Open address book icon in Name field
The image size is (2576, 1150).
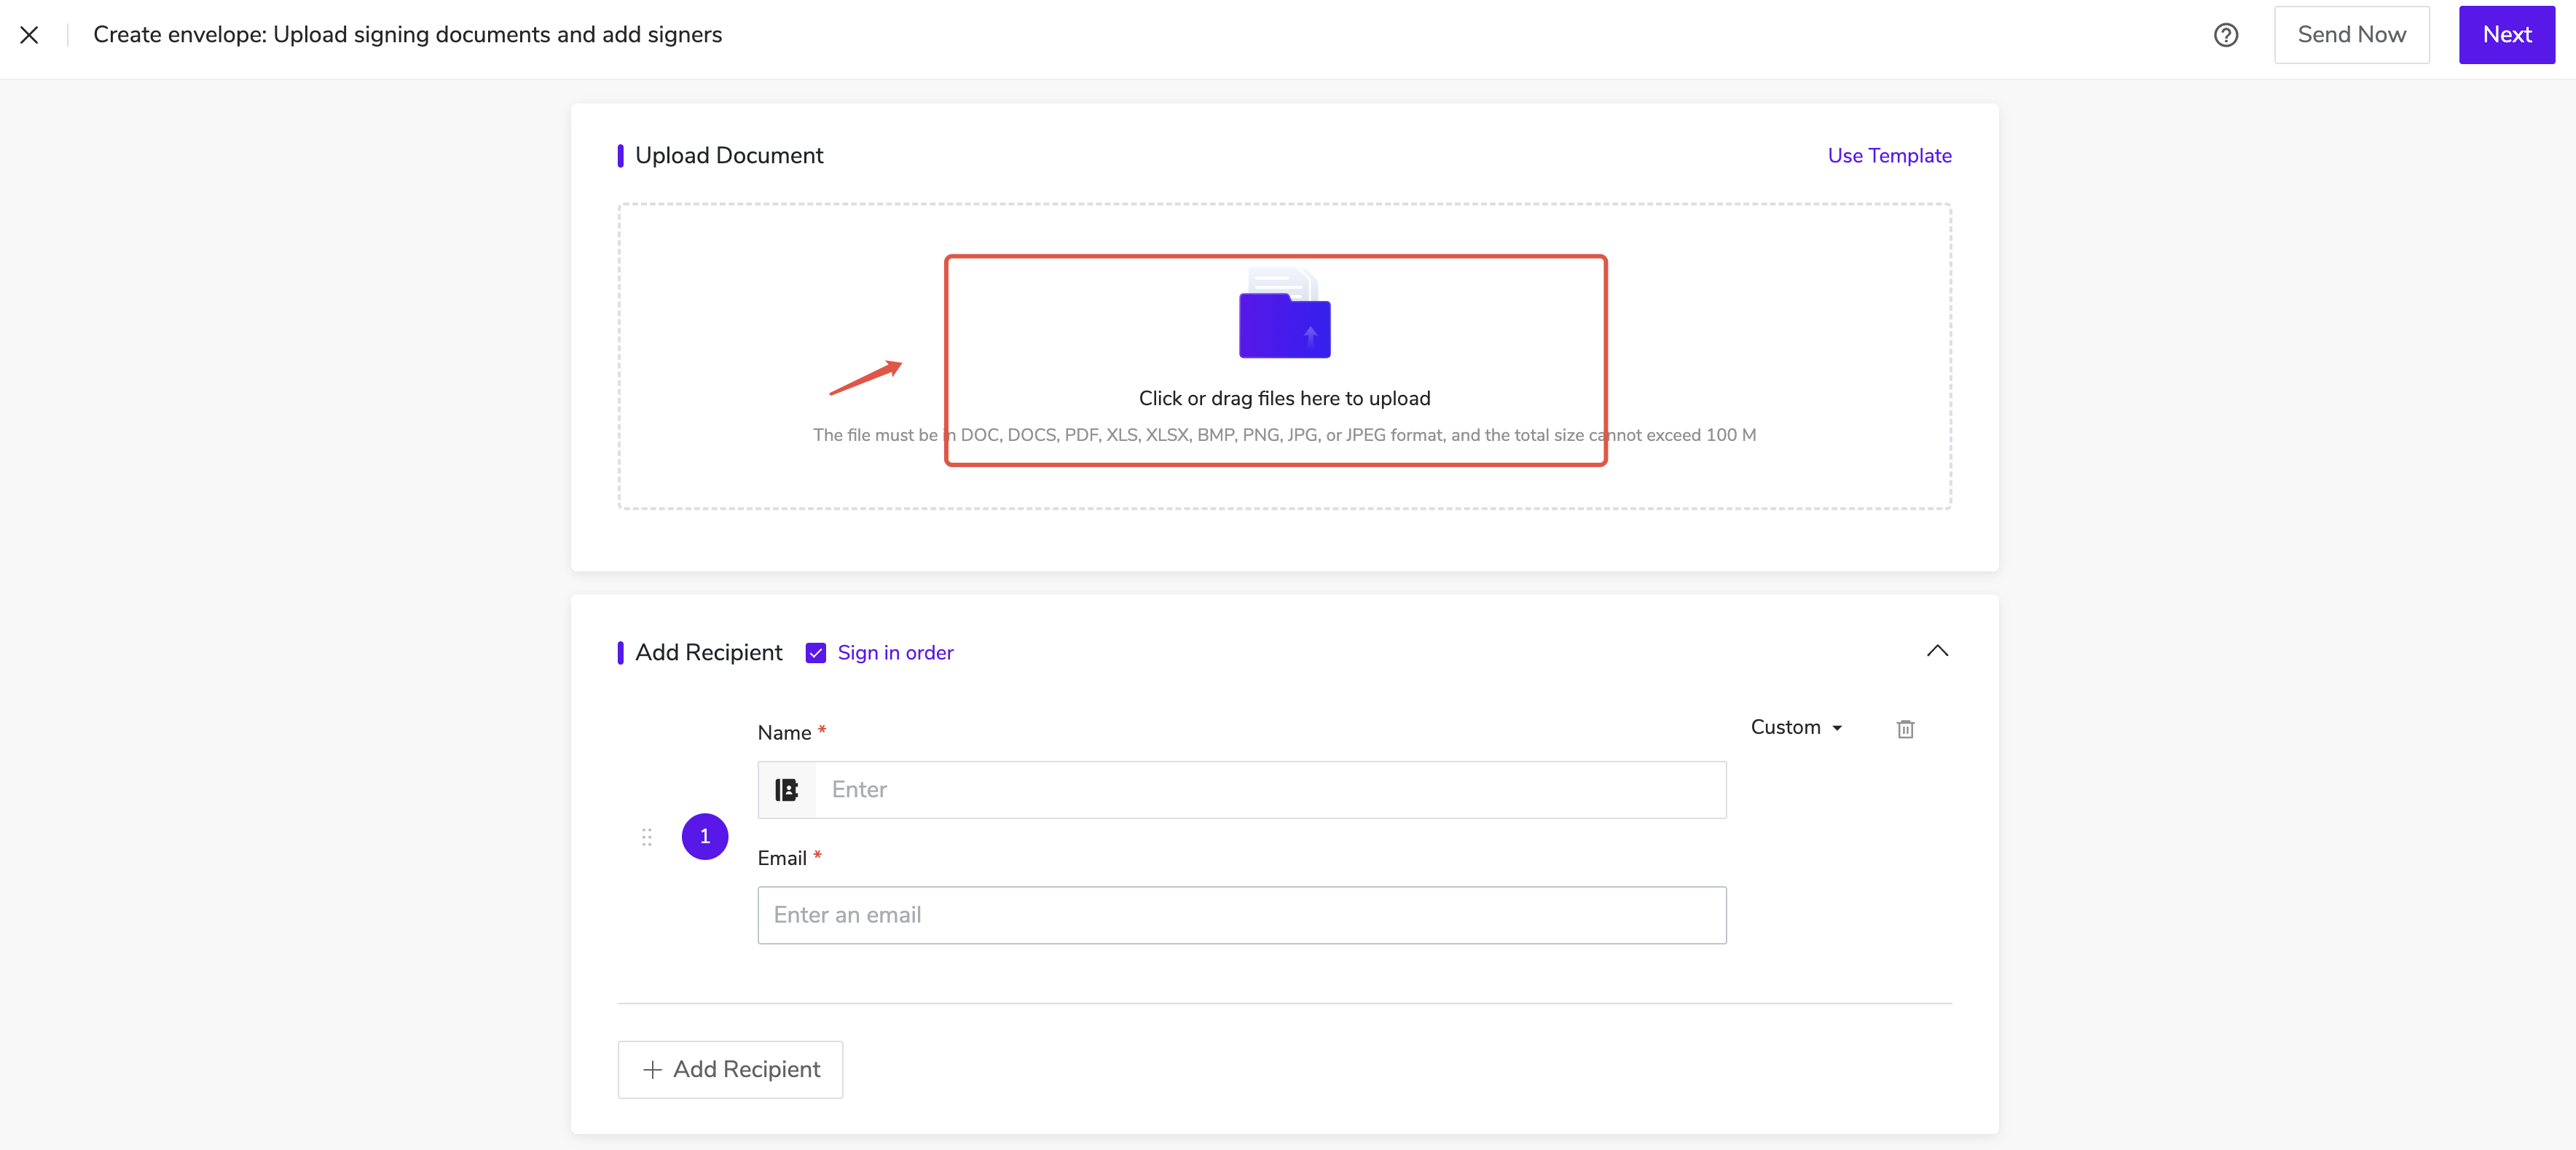click(x=787, y=790)
